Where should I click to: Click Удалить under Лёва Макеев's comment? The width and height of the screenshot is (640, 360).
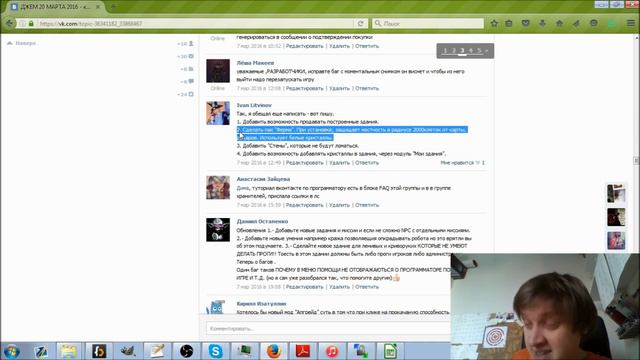[340, 88]
